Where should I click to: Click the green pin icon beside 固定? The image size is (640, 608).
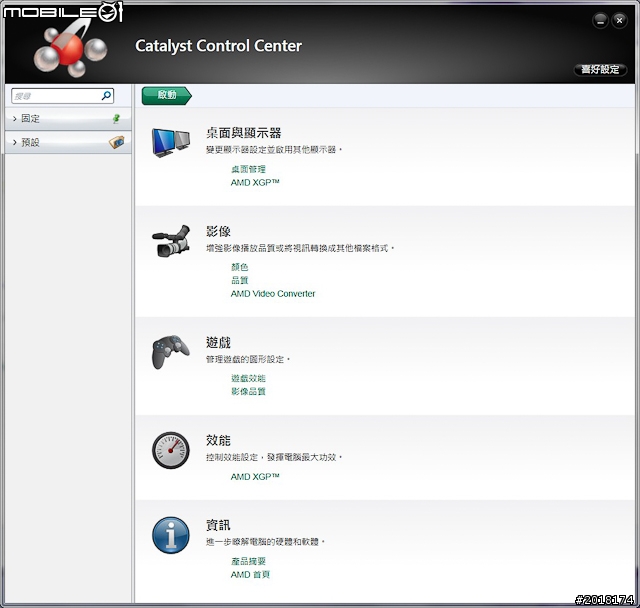(116, 119)
